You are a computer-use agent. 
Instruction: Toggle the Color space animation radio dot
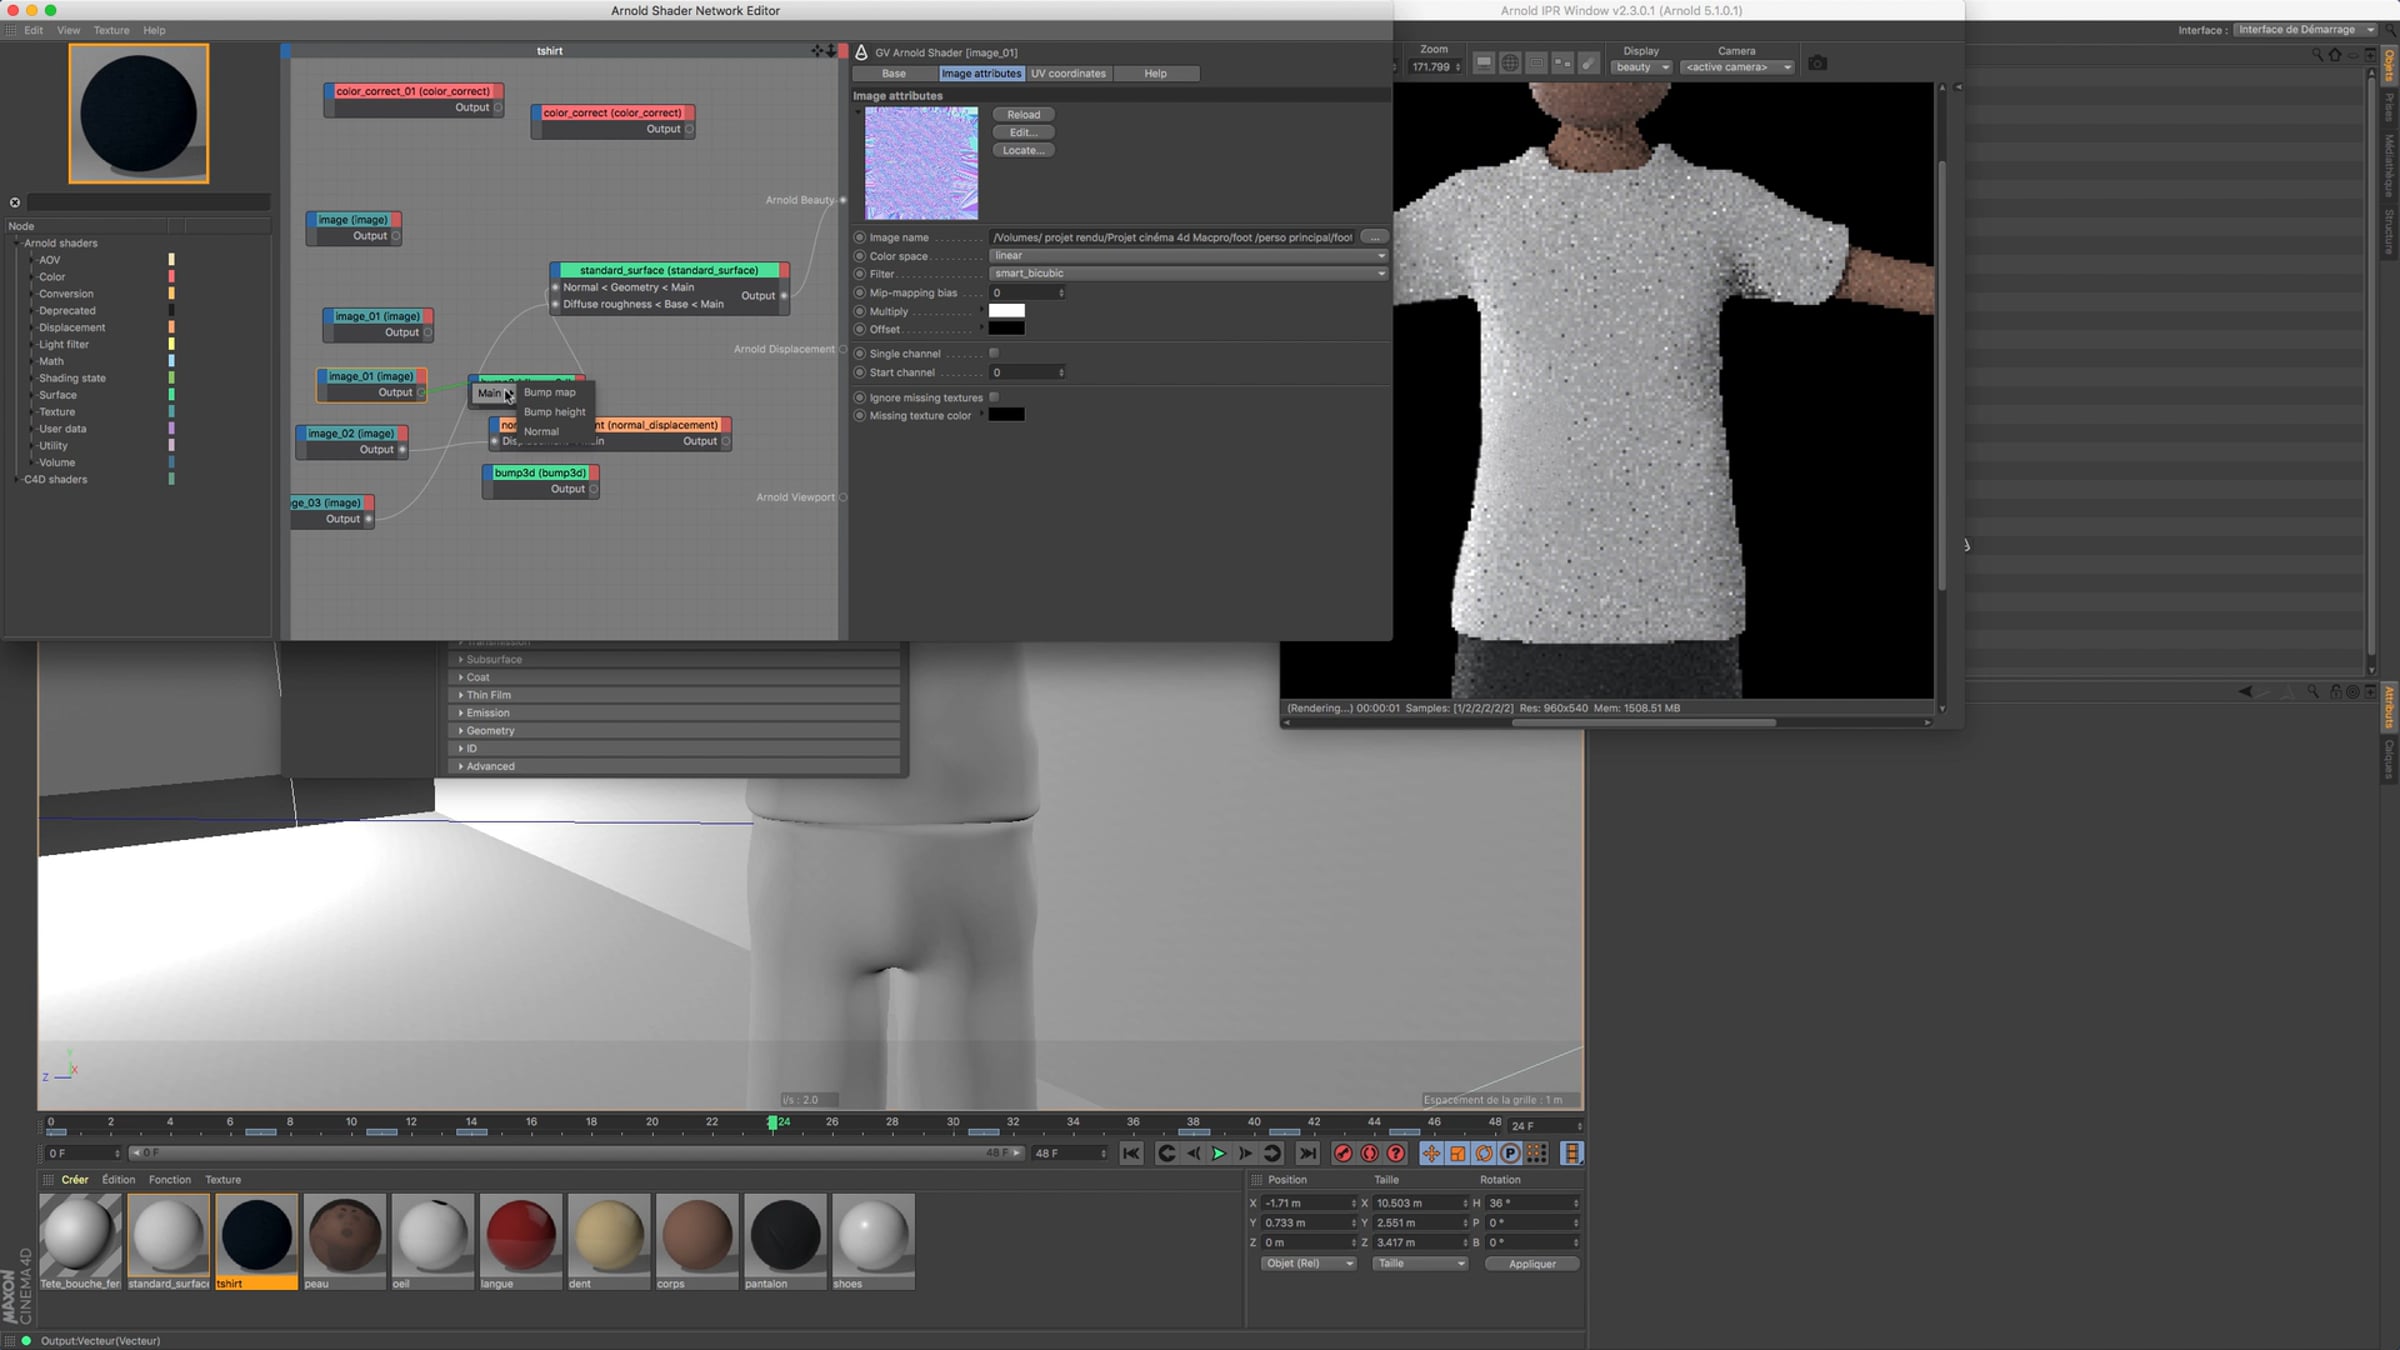[x=859, y=256]
